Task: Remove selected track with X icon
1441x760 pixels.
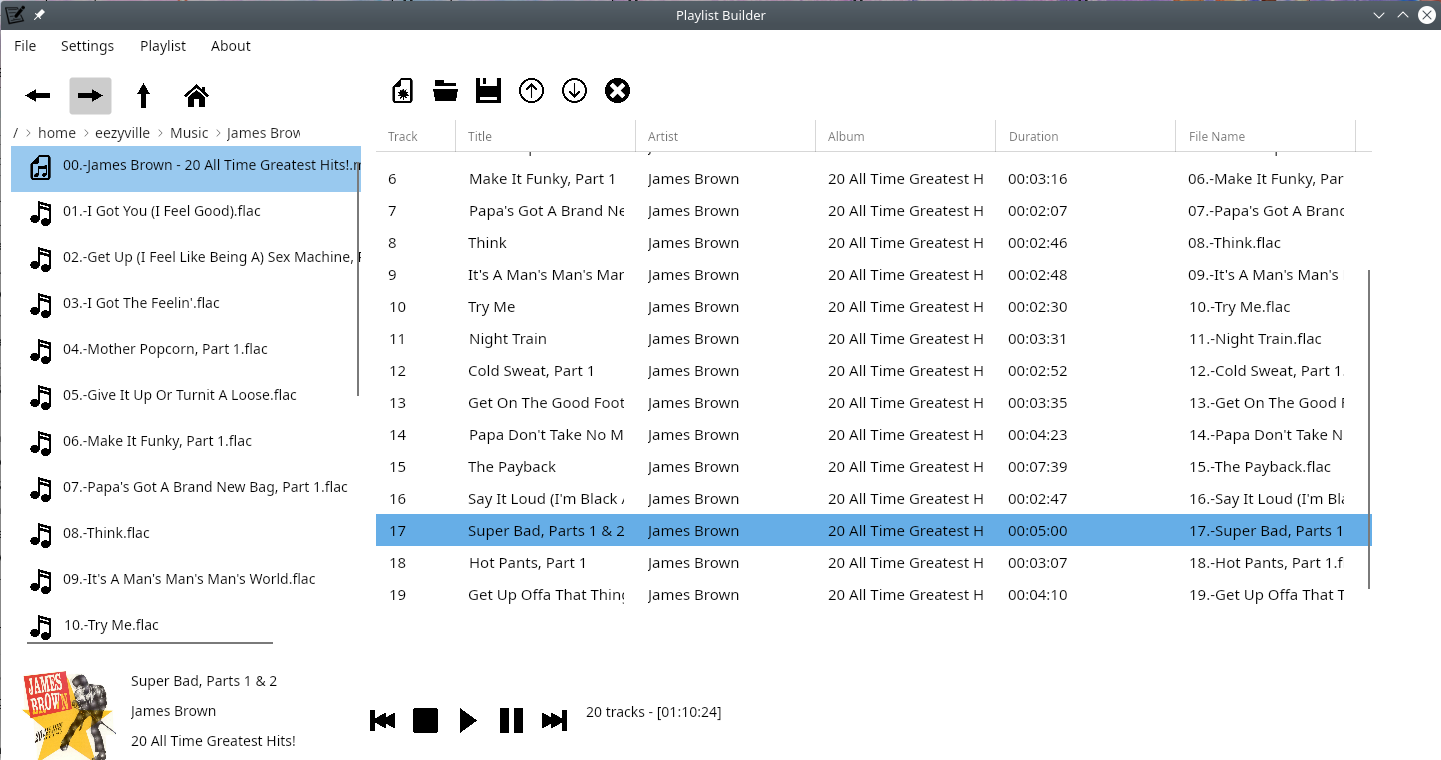Action: click(618, 91)
